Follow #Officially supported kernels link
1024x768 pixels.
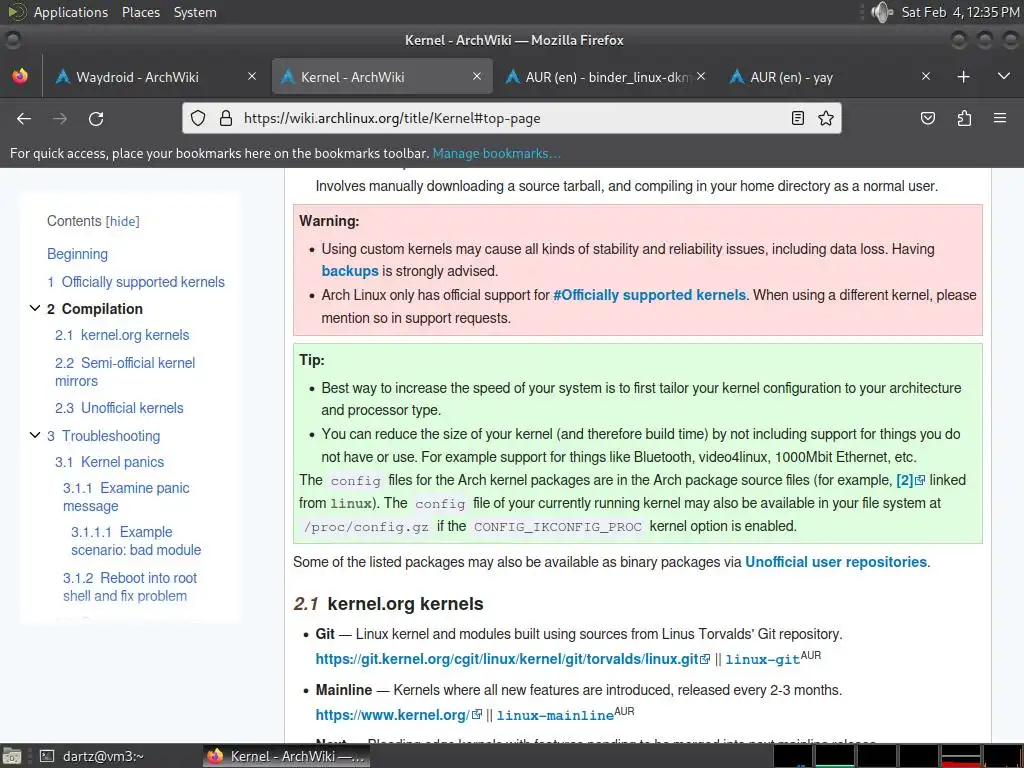pyautogui.click(x=649, y=295)
